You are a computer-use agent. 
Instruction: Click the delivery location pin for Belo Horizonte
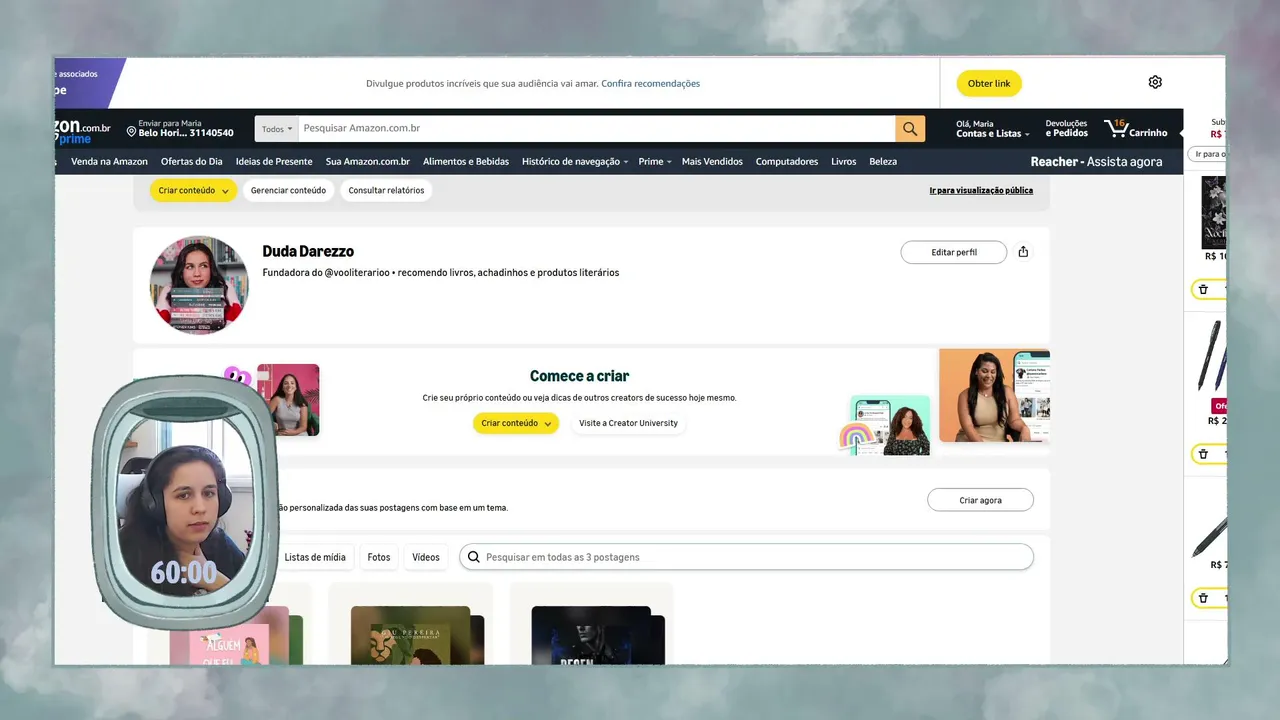(131, 131)
